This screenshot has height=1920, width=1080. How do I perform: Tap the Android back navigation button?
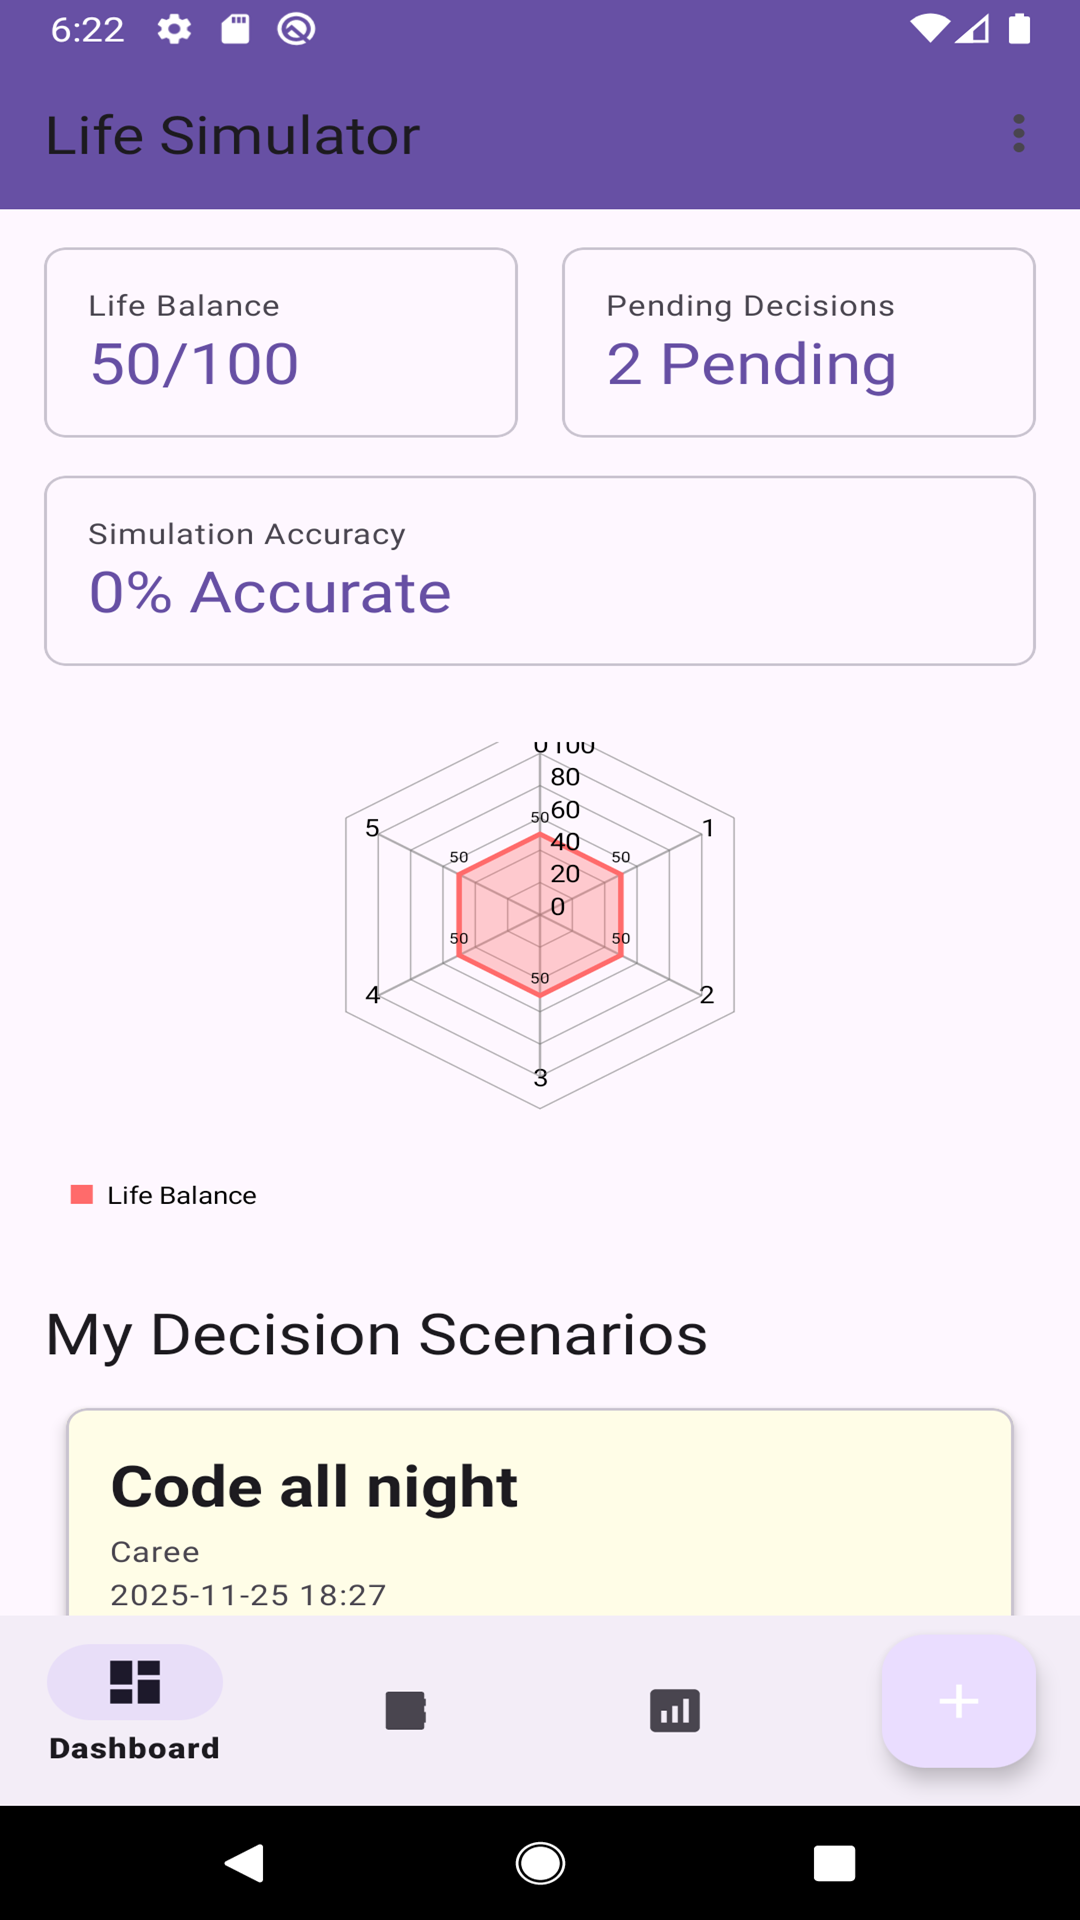(244, 1863)
